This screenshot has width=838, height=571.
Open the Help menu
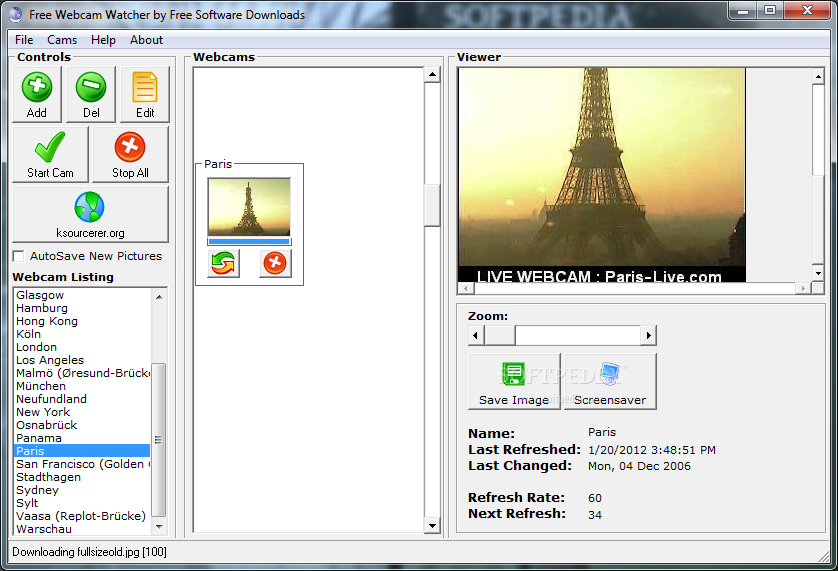coord(103,40)
